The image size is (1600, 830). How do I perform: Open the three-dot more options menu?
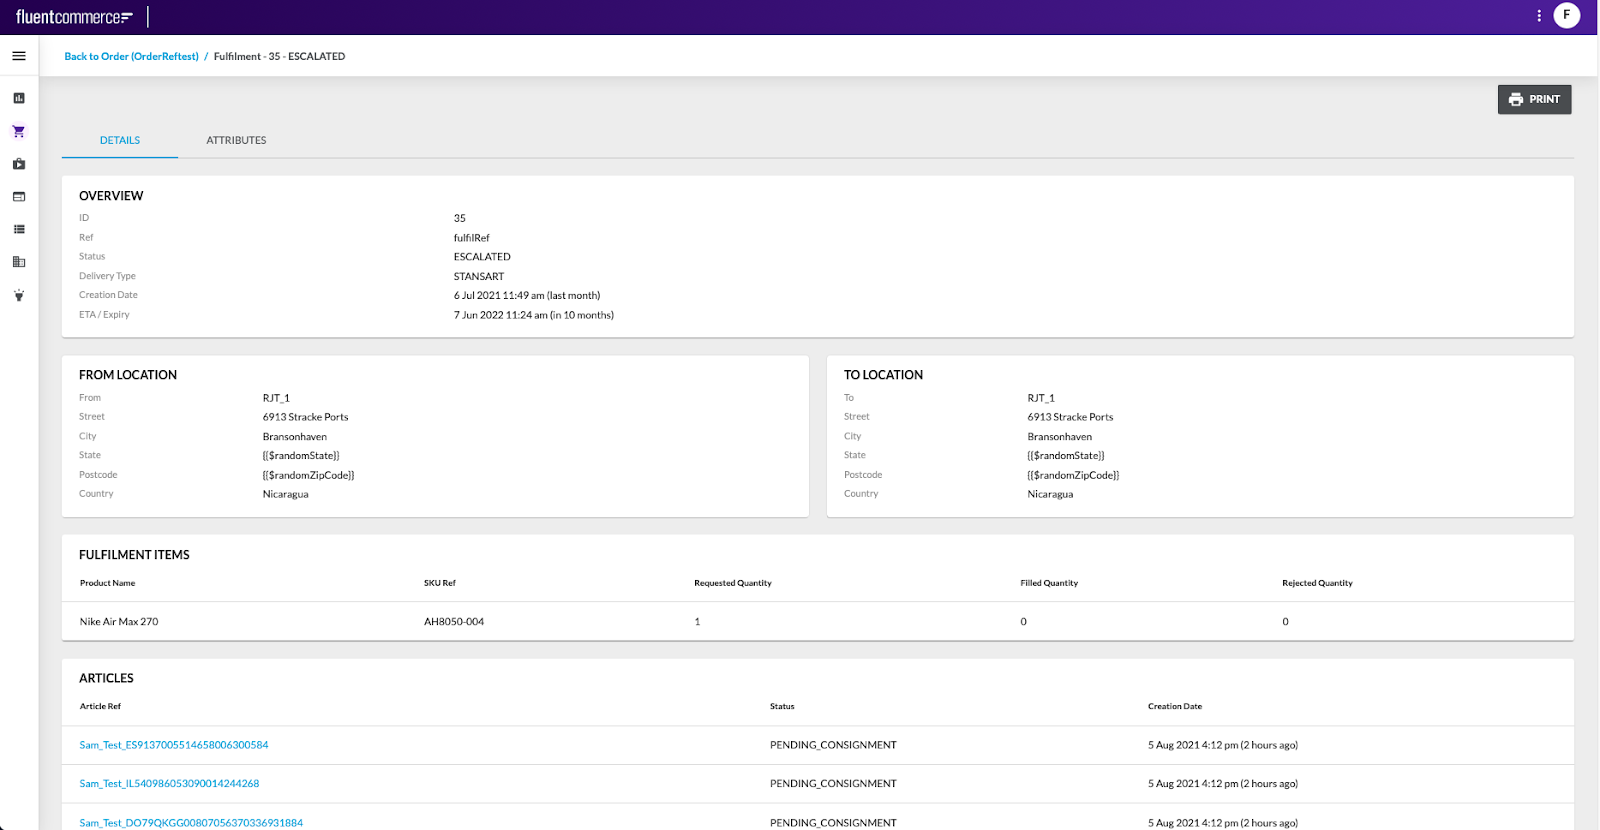click(1539, 16)
